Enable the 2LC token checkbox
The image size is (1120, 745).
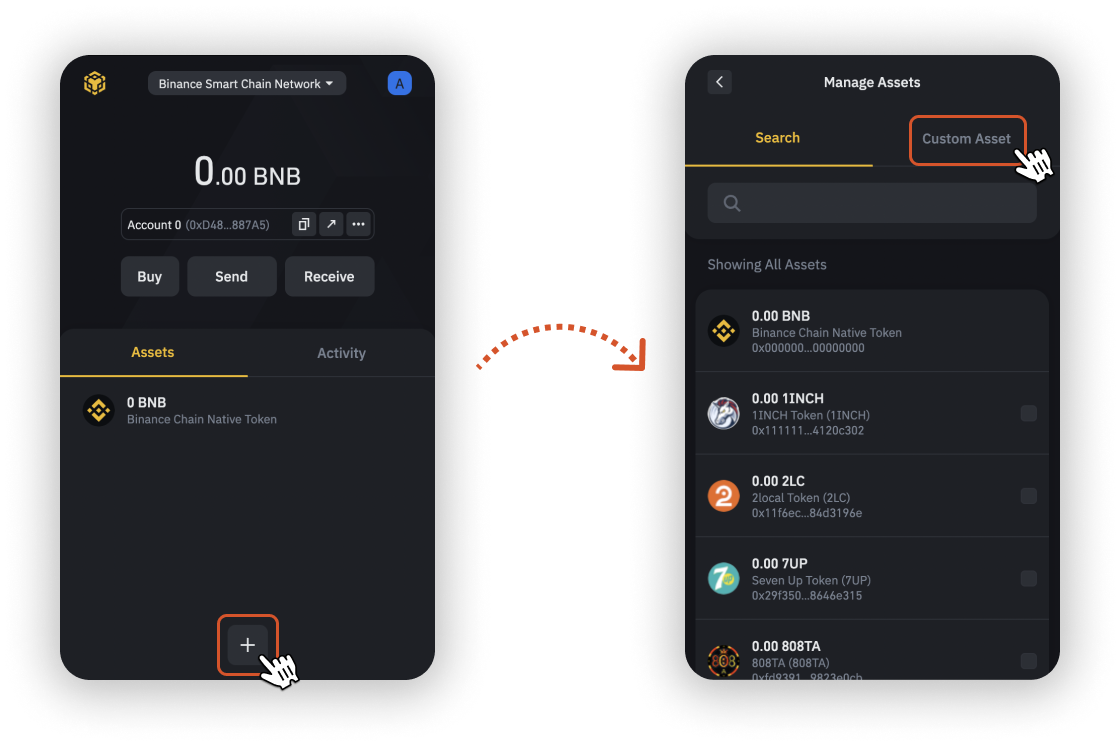1029,496
